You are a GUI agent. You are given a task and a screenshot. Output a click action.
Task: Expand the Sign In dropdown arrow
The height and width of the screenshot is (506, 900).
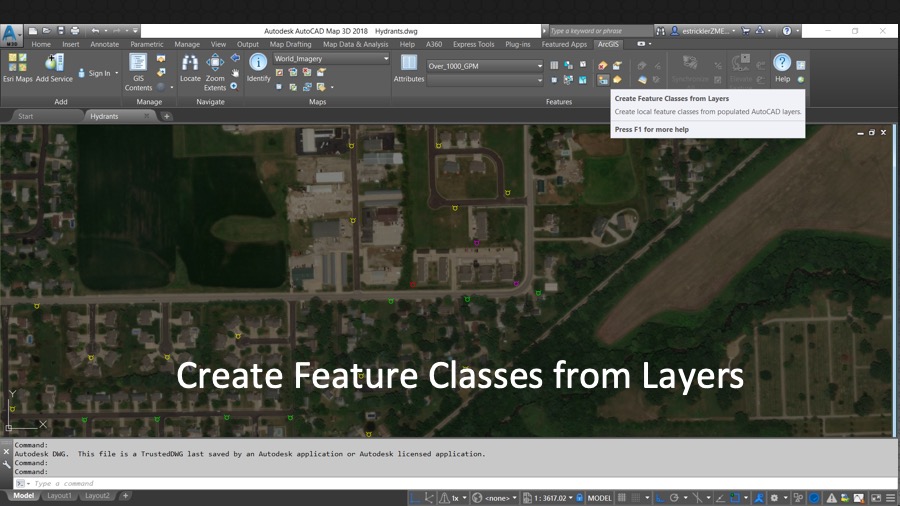click(117, 73)
